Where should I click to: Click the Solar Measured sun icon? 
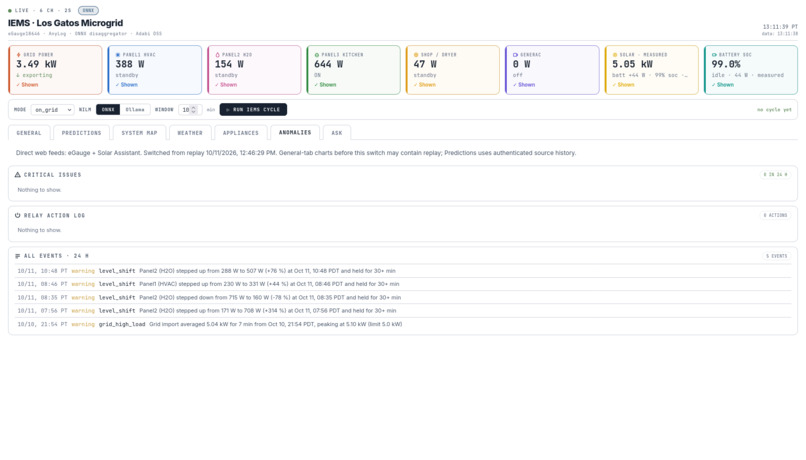(x=615, y=54)
